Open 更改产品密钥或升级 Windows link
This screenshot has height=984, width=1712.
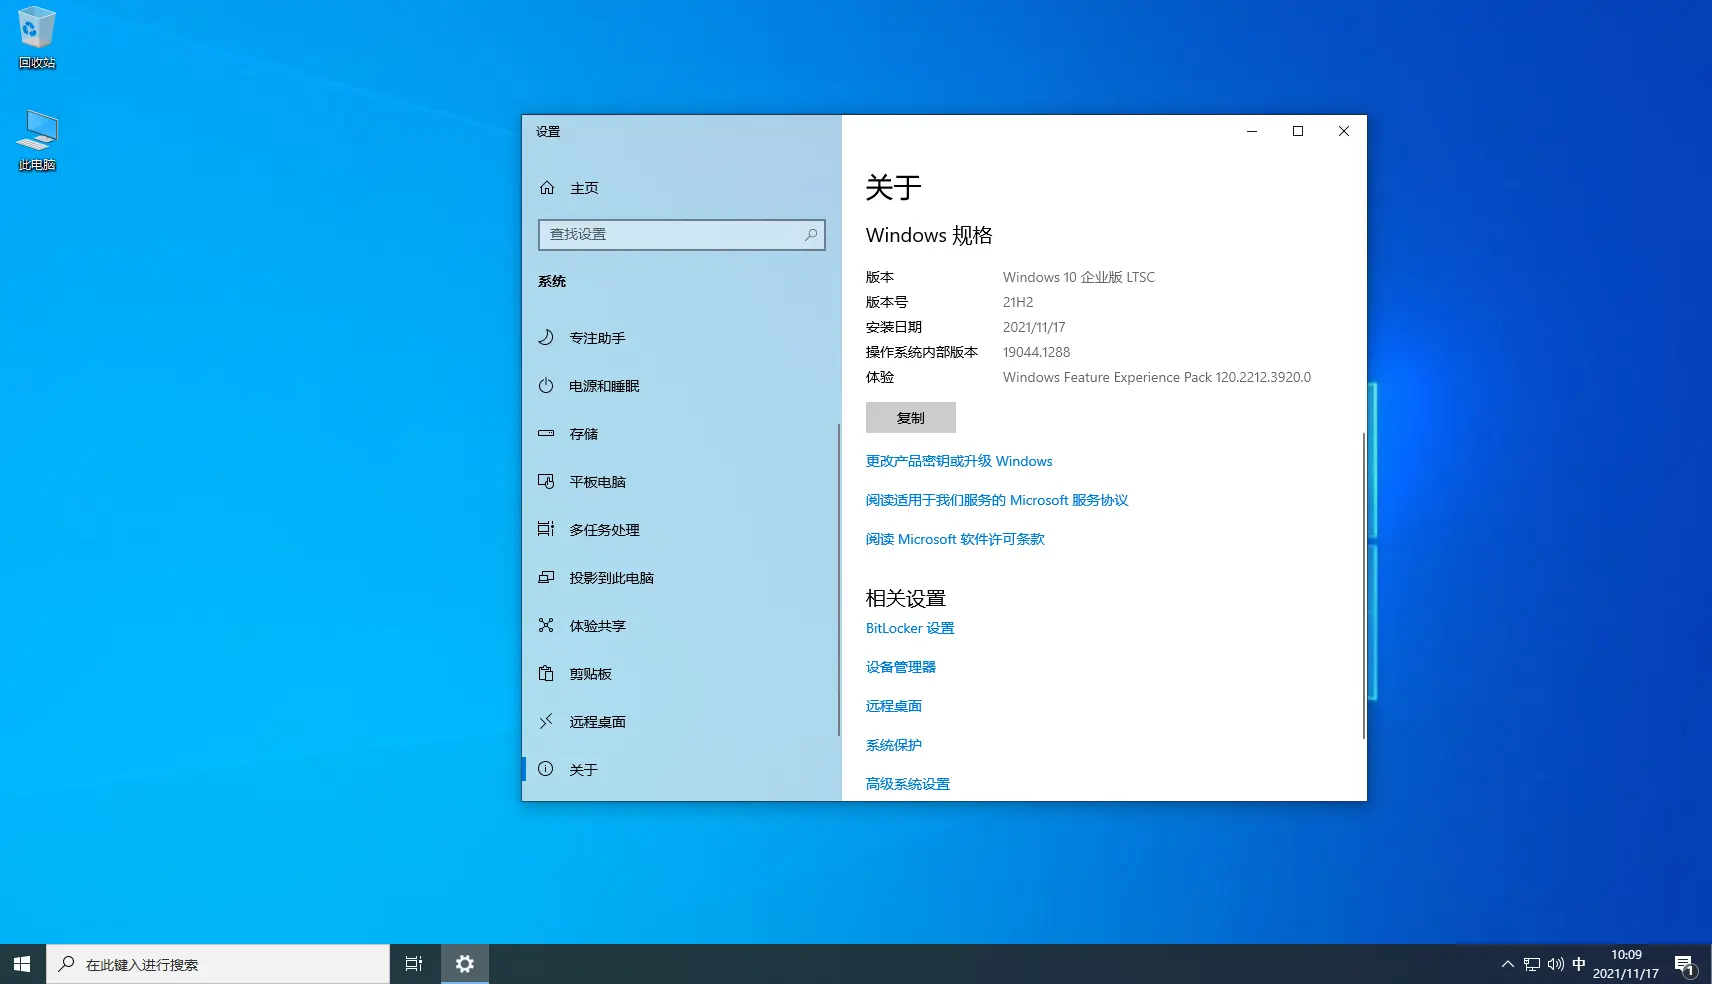pos(959,461)
